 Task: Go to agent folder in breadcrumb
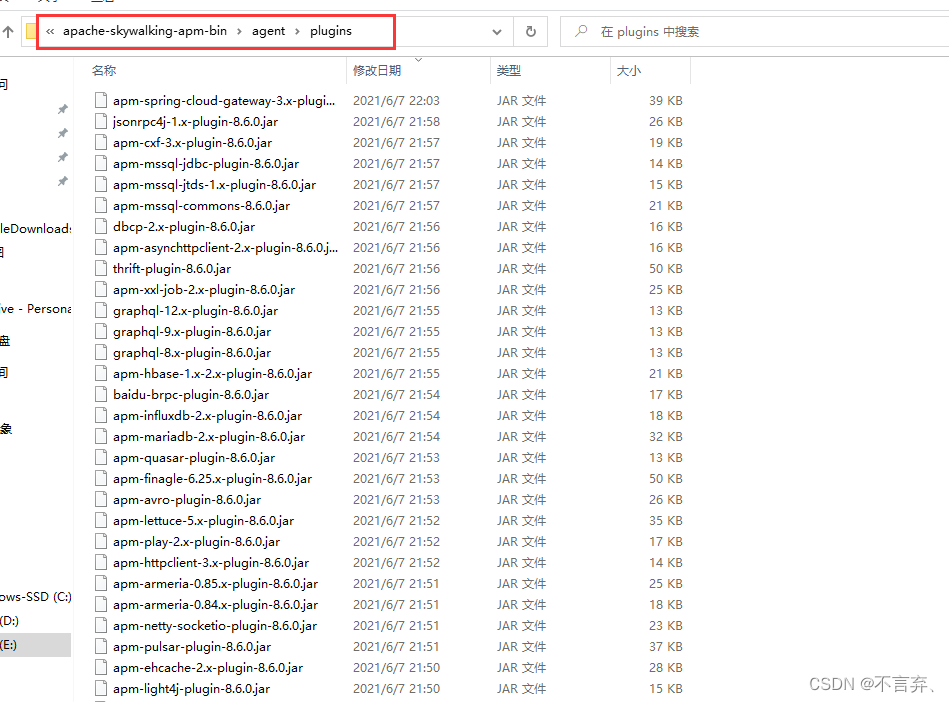[268, 31]
